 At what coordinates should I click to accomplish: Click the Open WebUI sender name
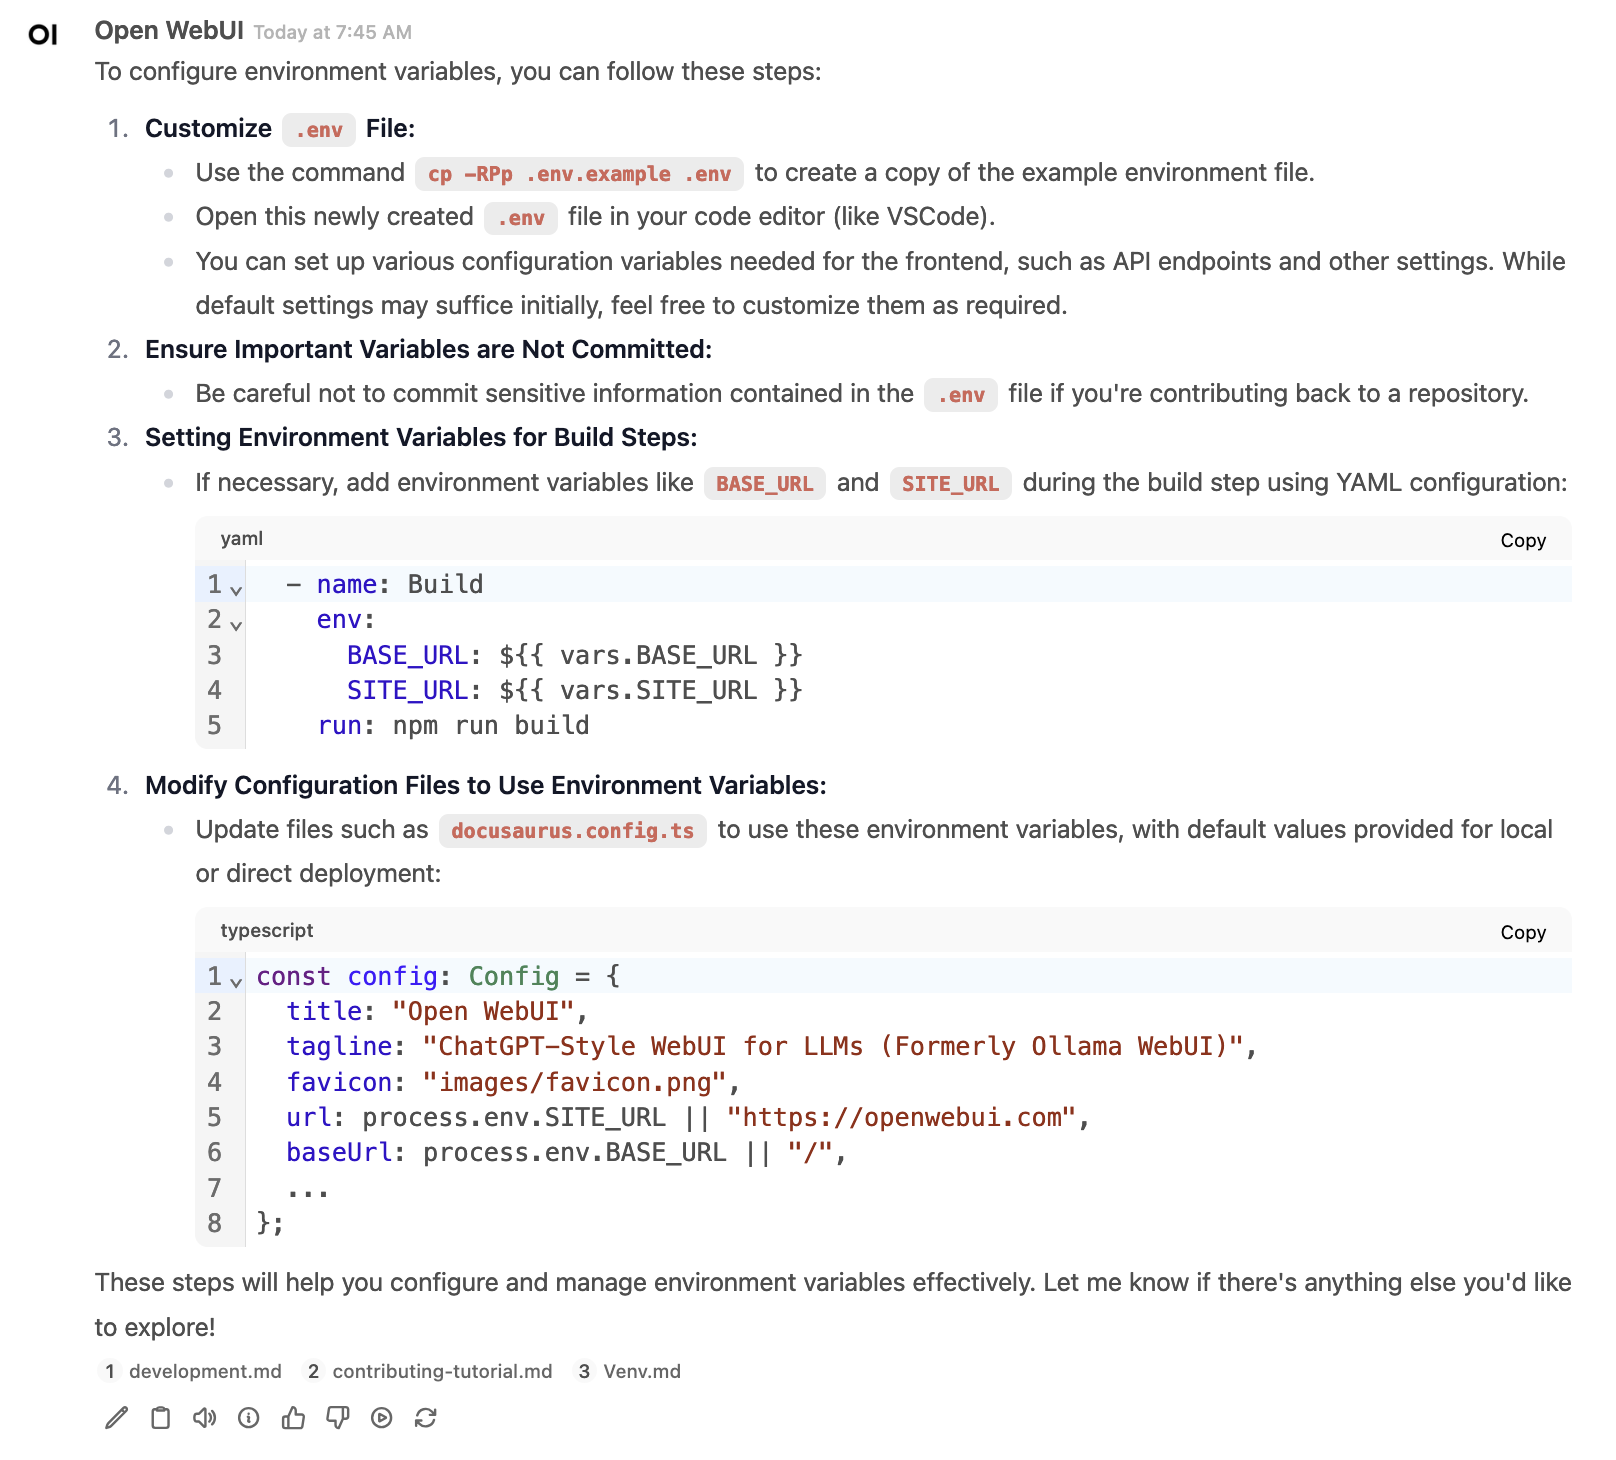[169, 31]
